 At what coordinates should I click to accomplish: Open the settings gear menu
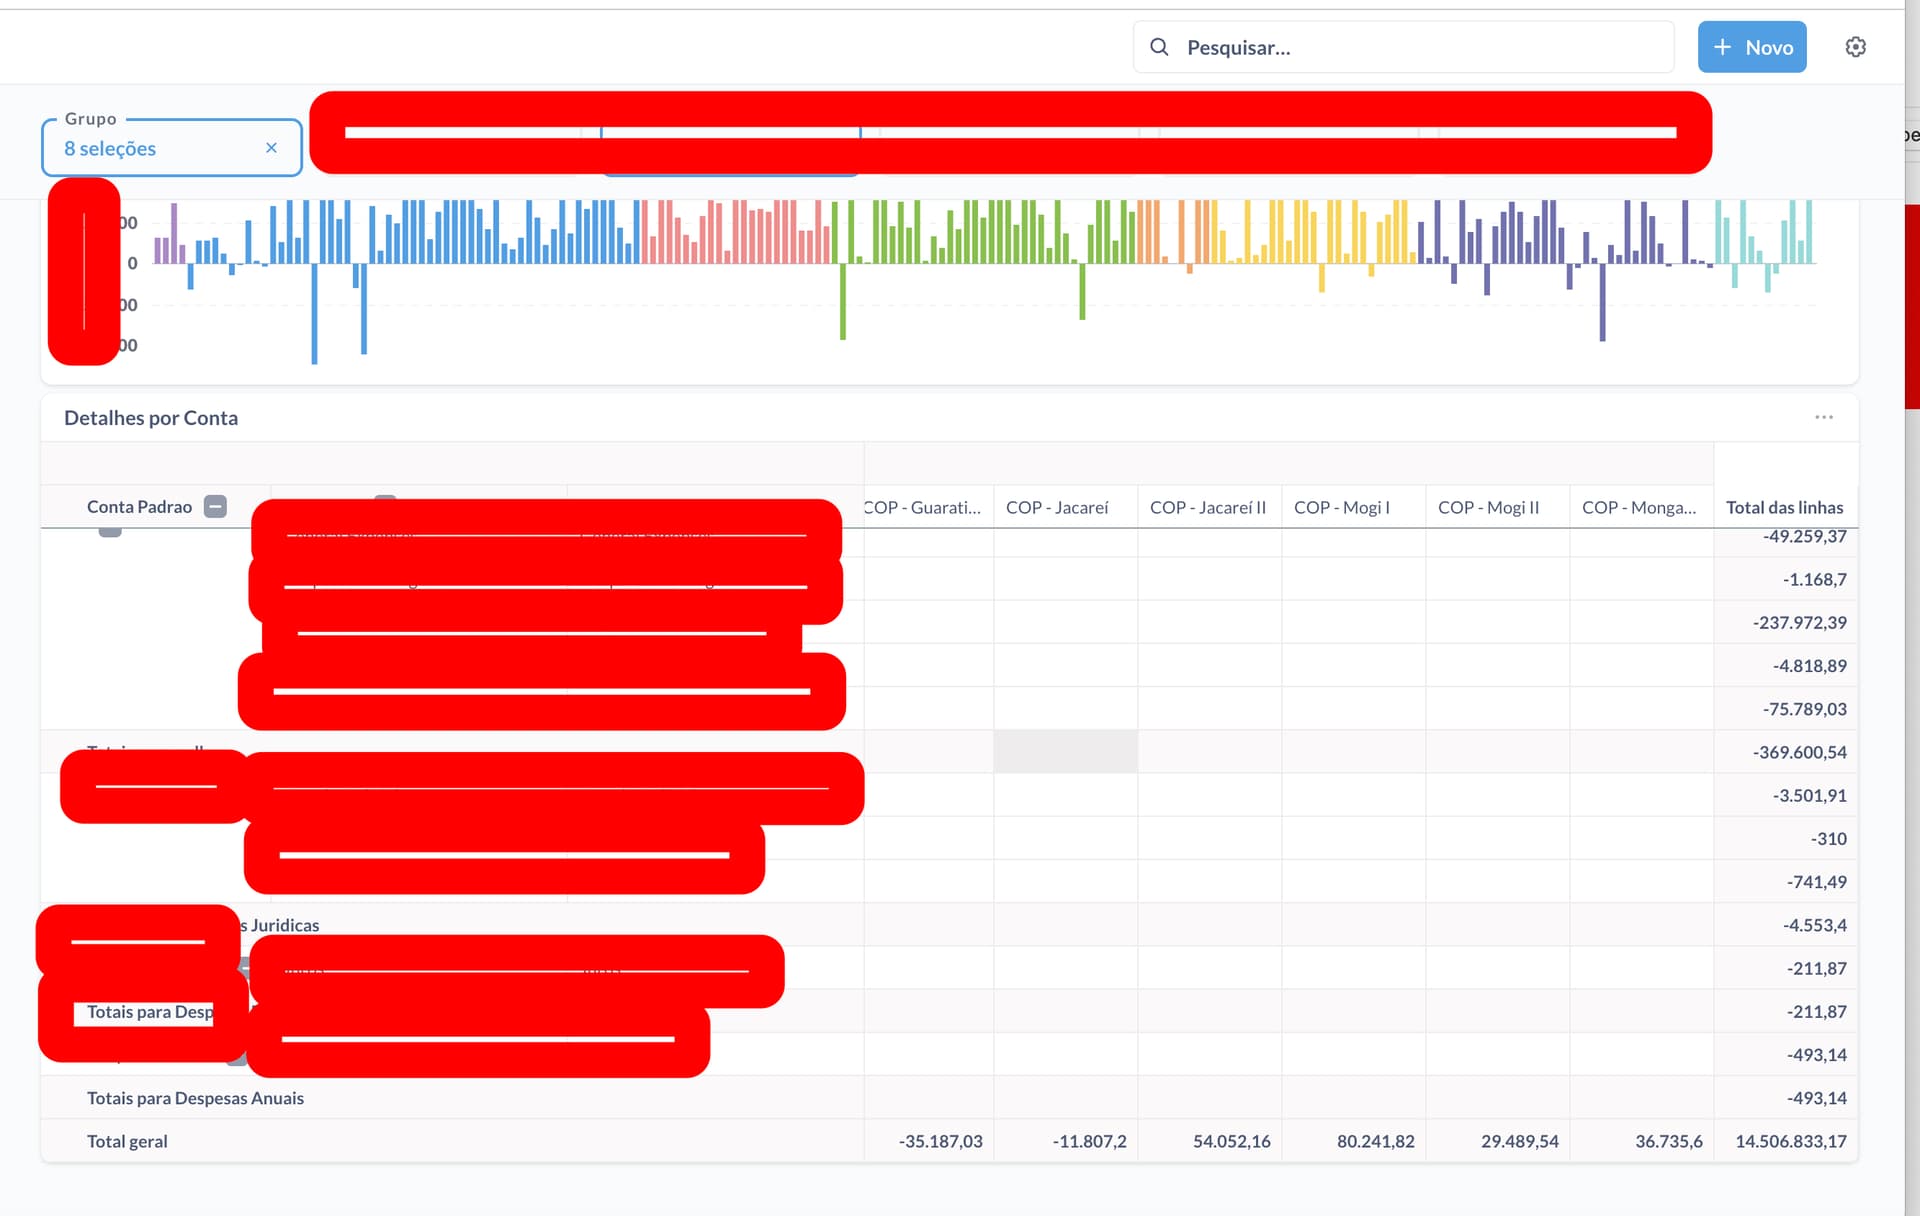(x=1856, y=46)
